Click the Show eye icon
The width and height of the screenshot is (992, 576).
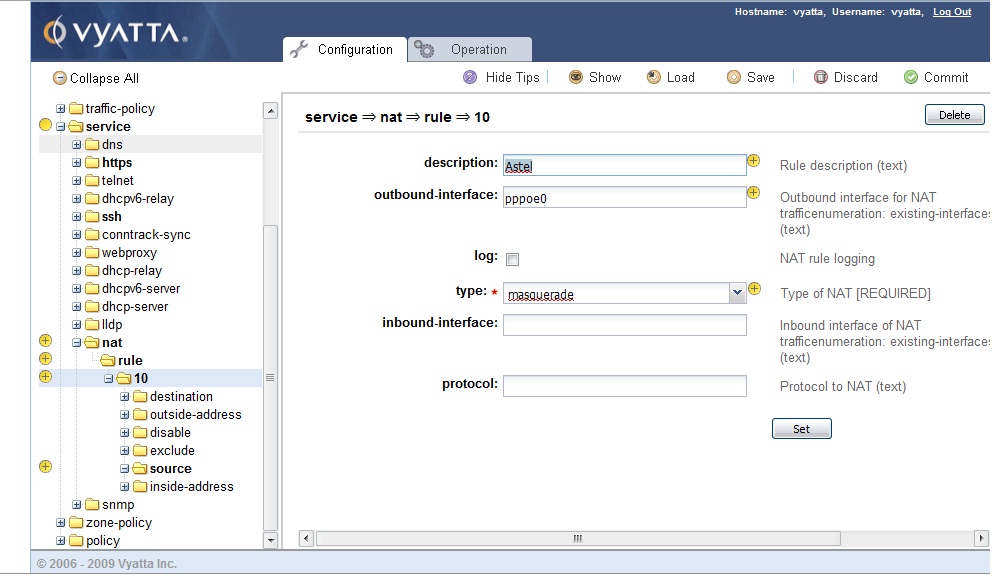click(x=576, y=77)
